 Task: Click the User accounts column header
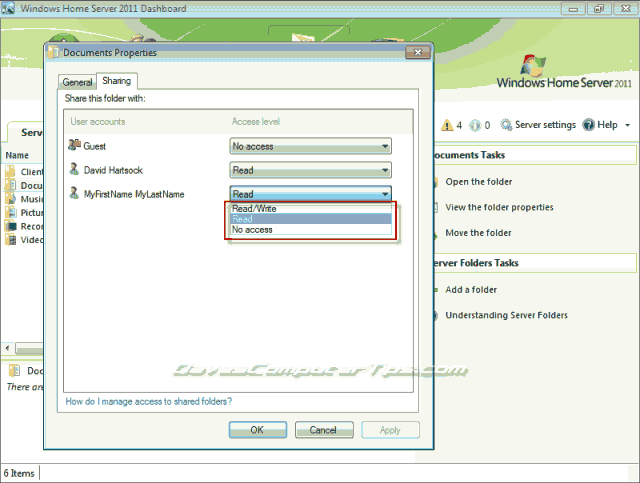click(98, 121)
